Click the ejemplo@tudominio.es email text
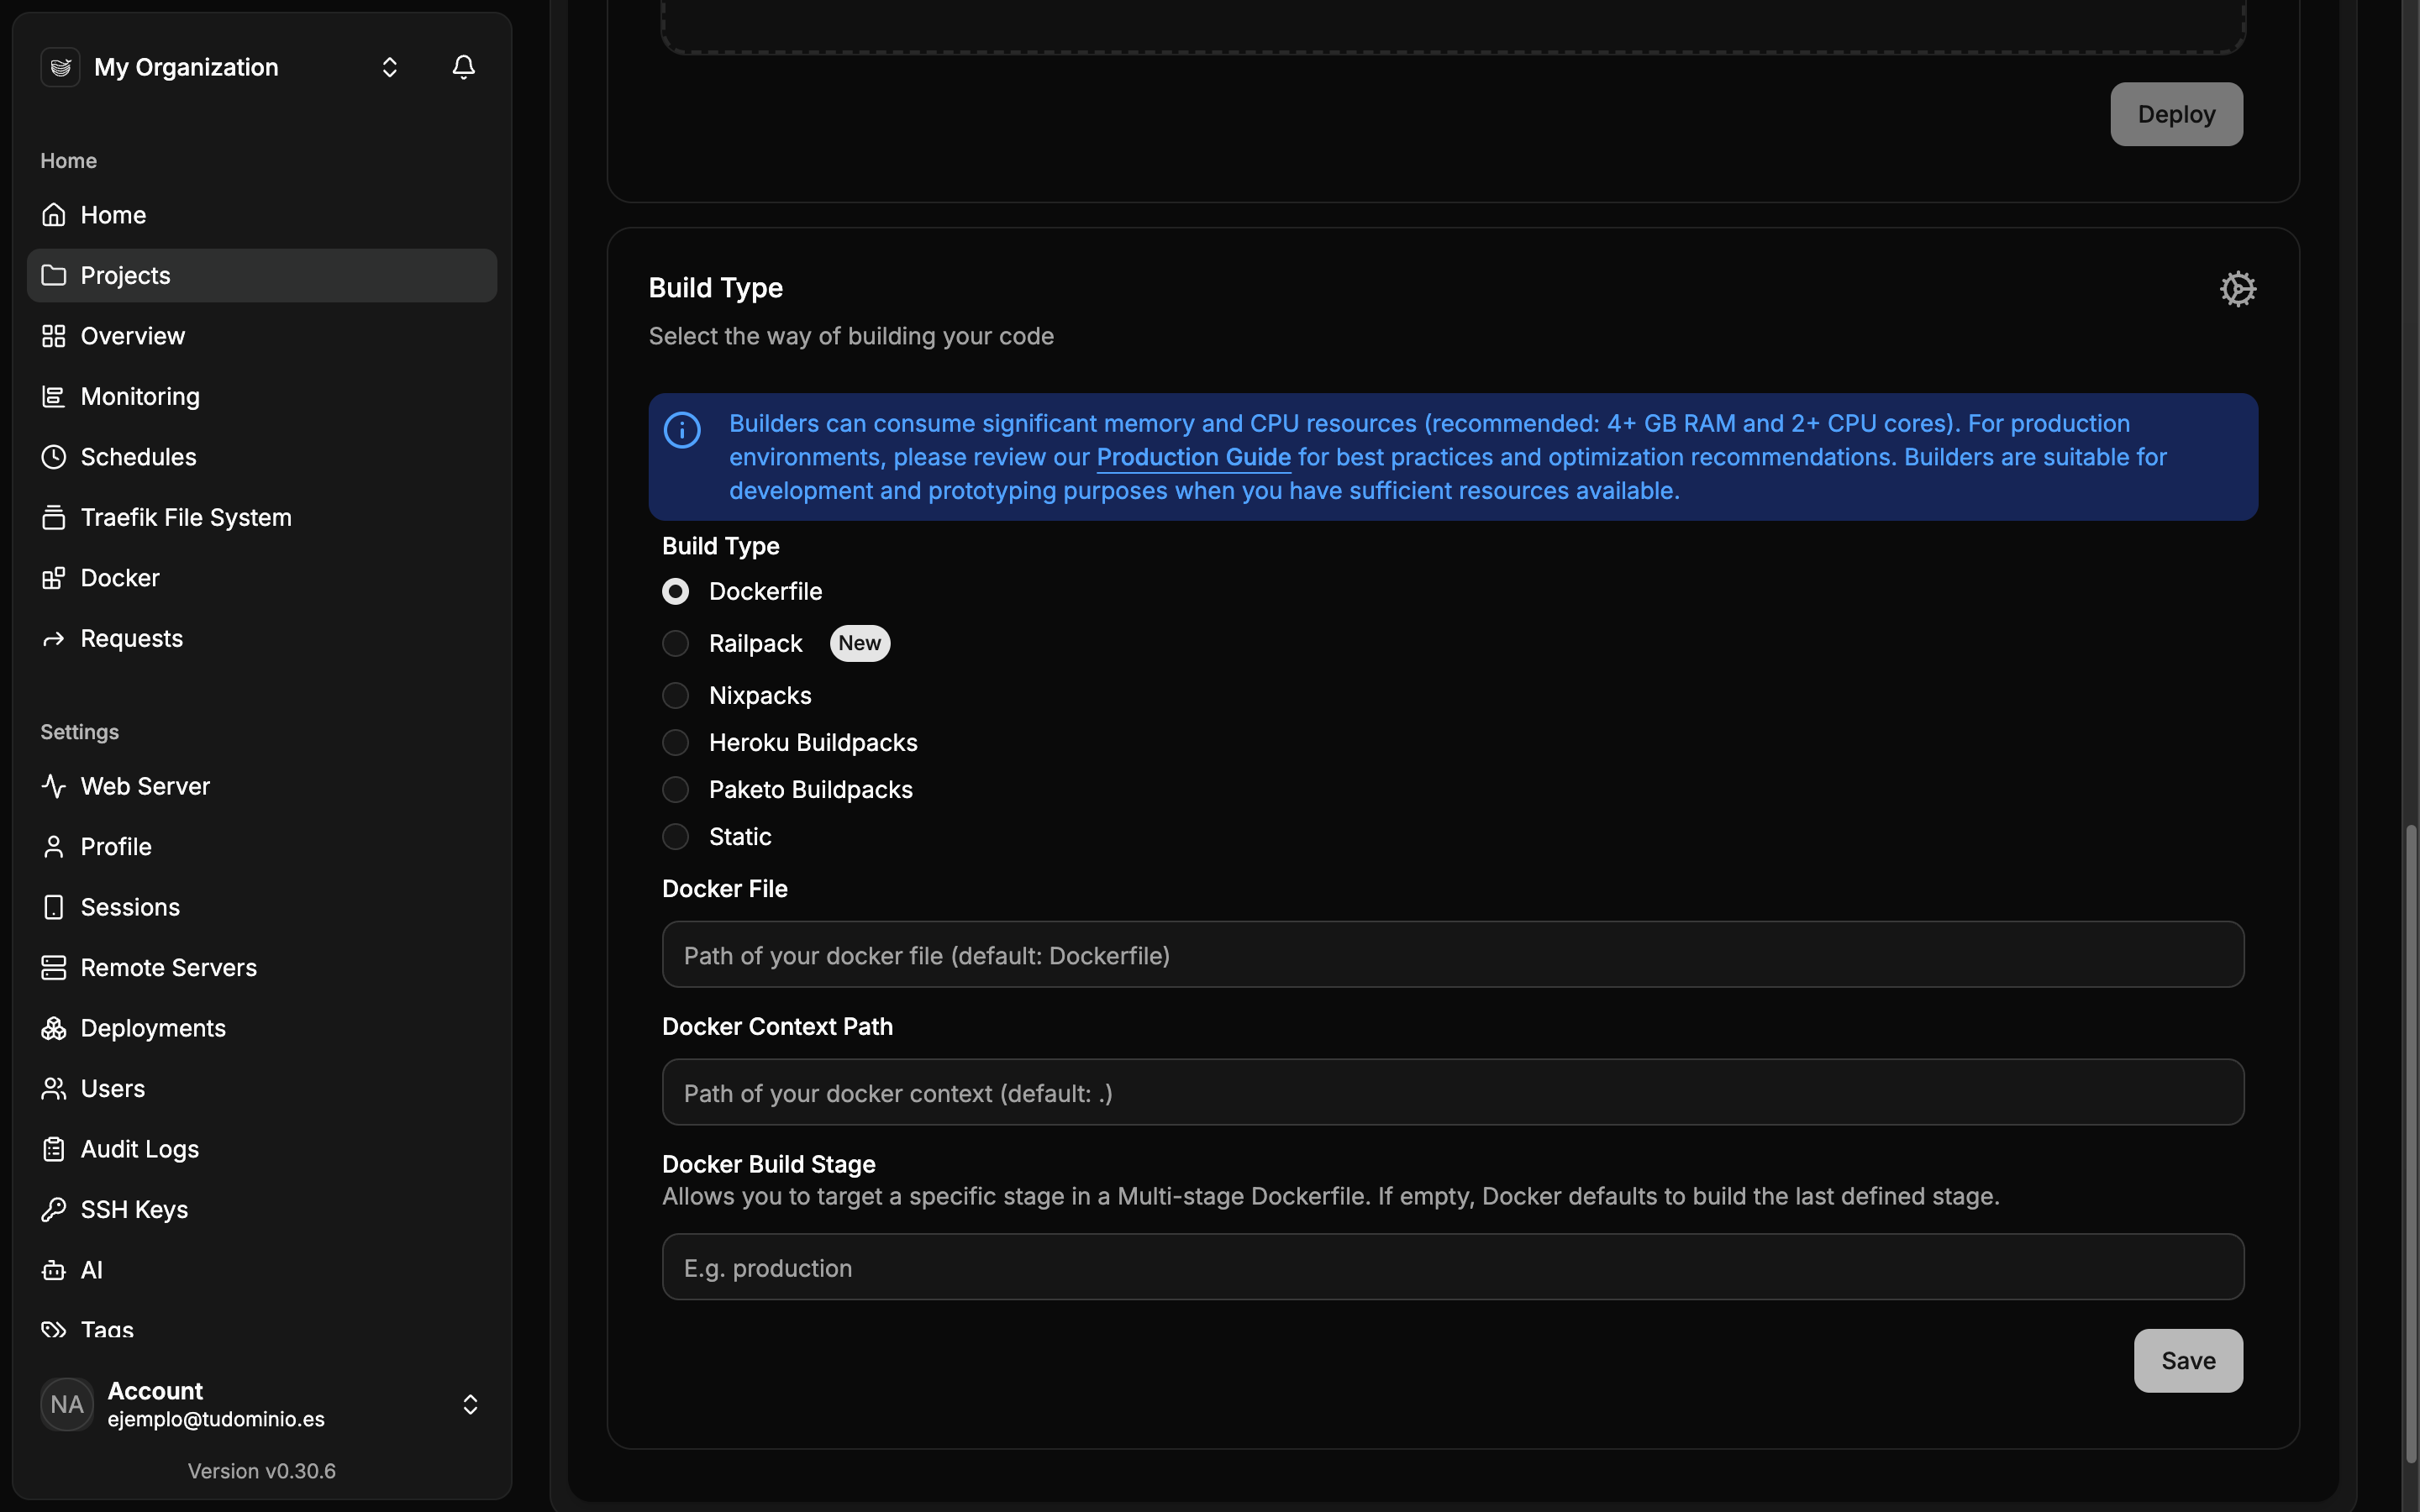 (x=216, y=1419)
